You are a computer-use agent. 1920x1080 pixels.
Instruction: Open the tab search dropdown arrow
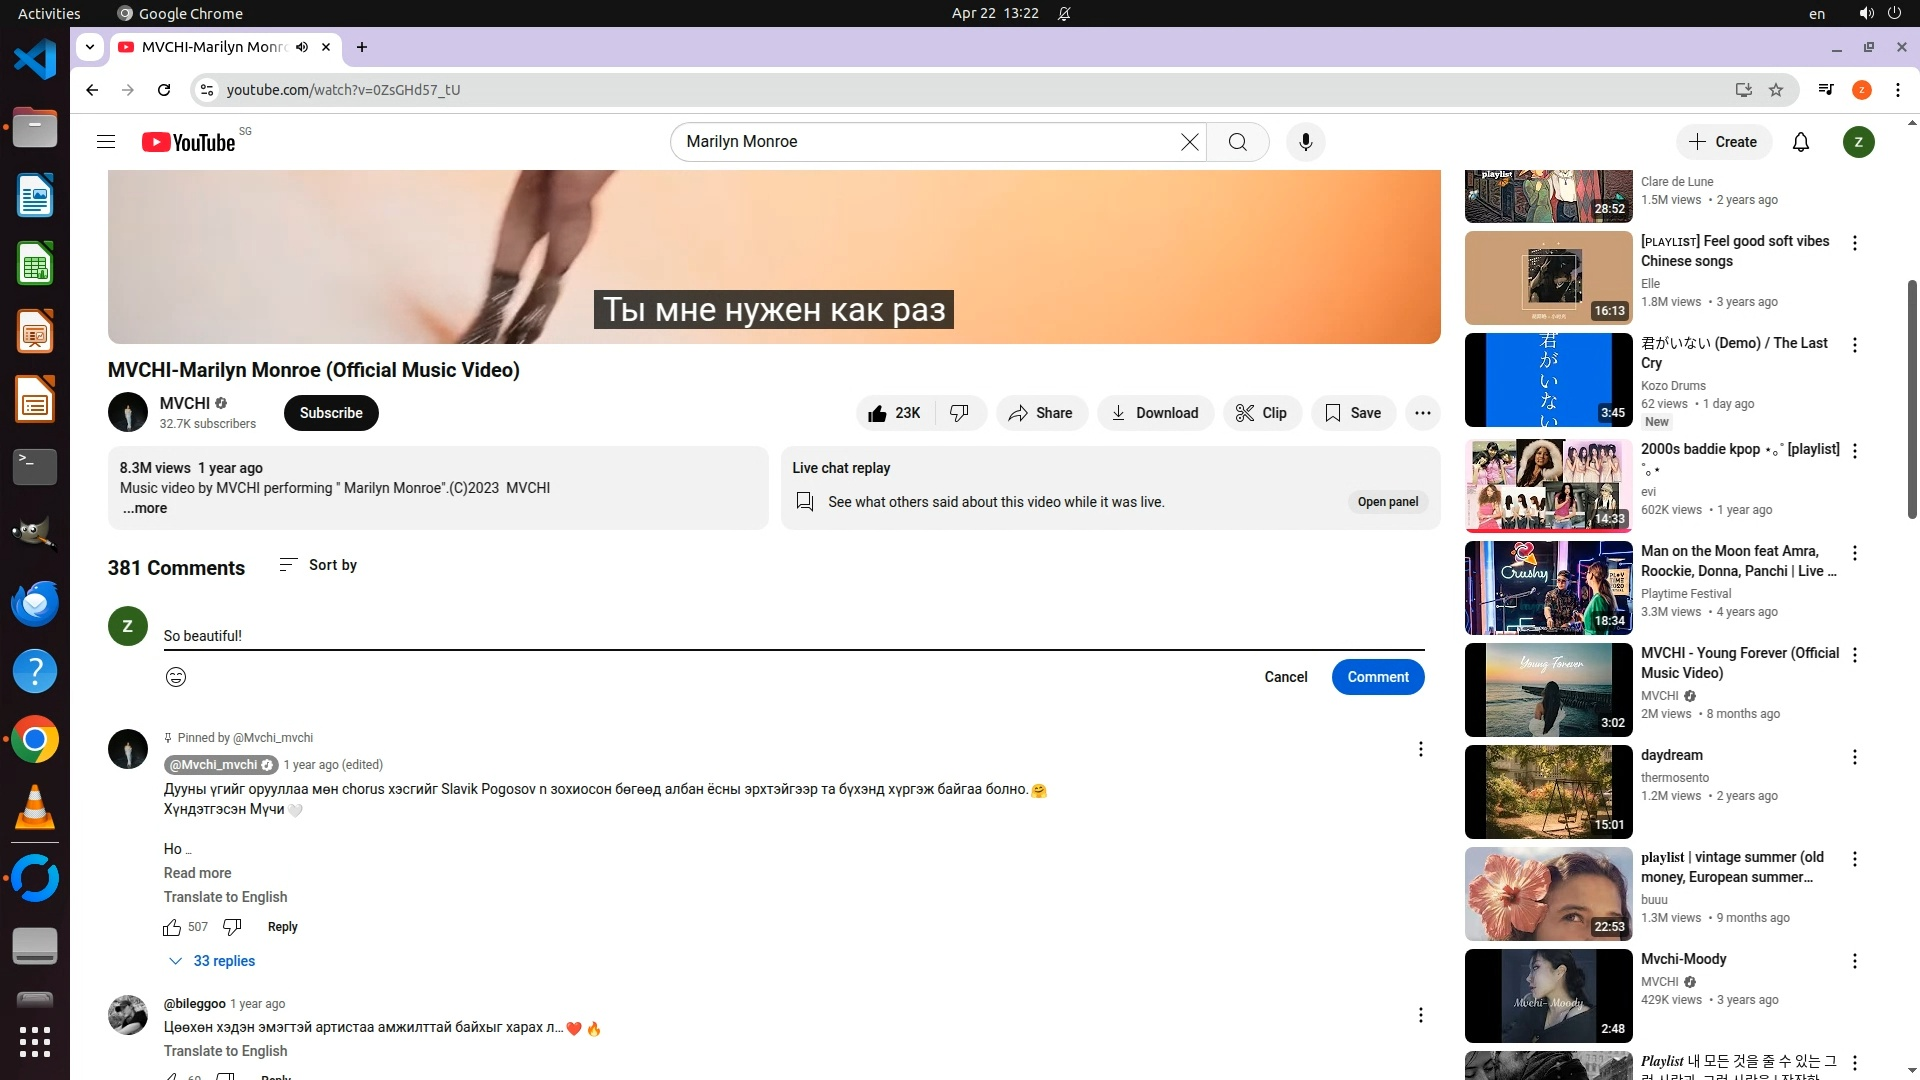90,47
